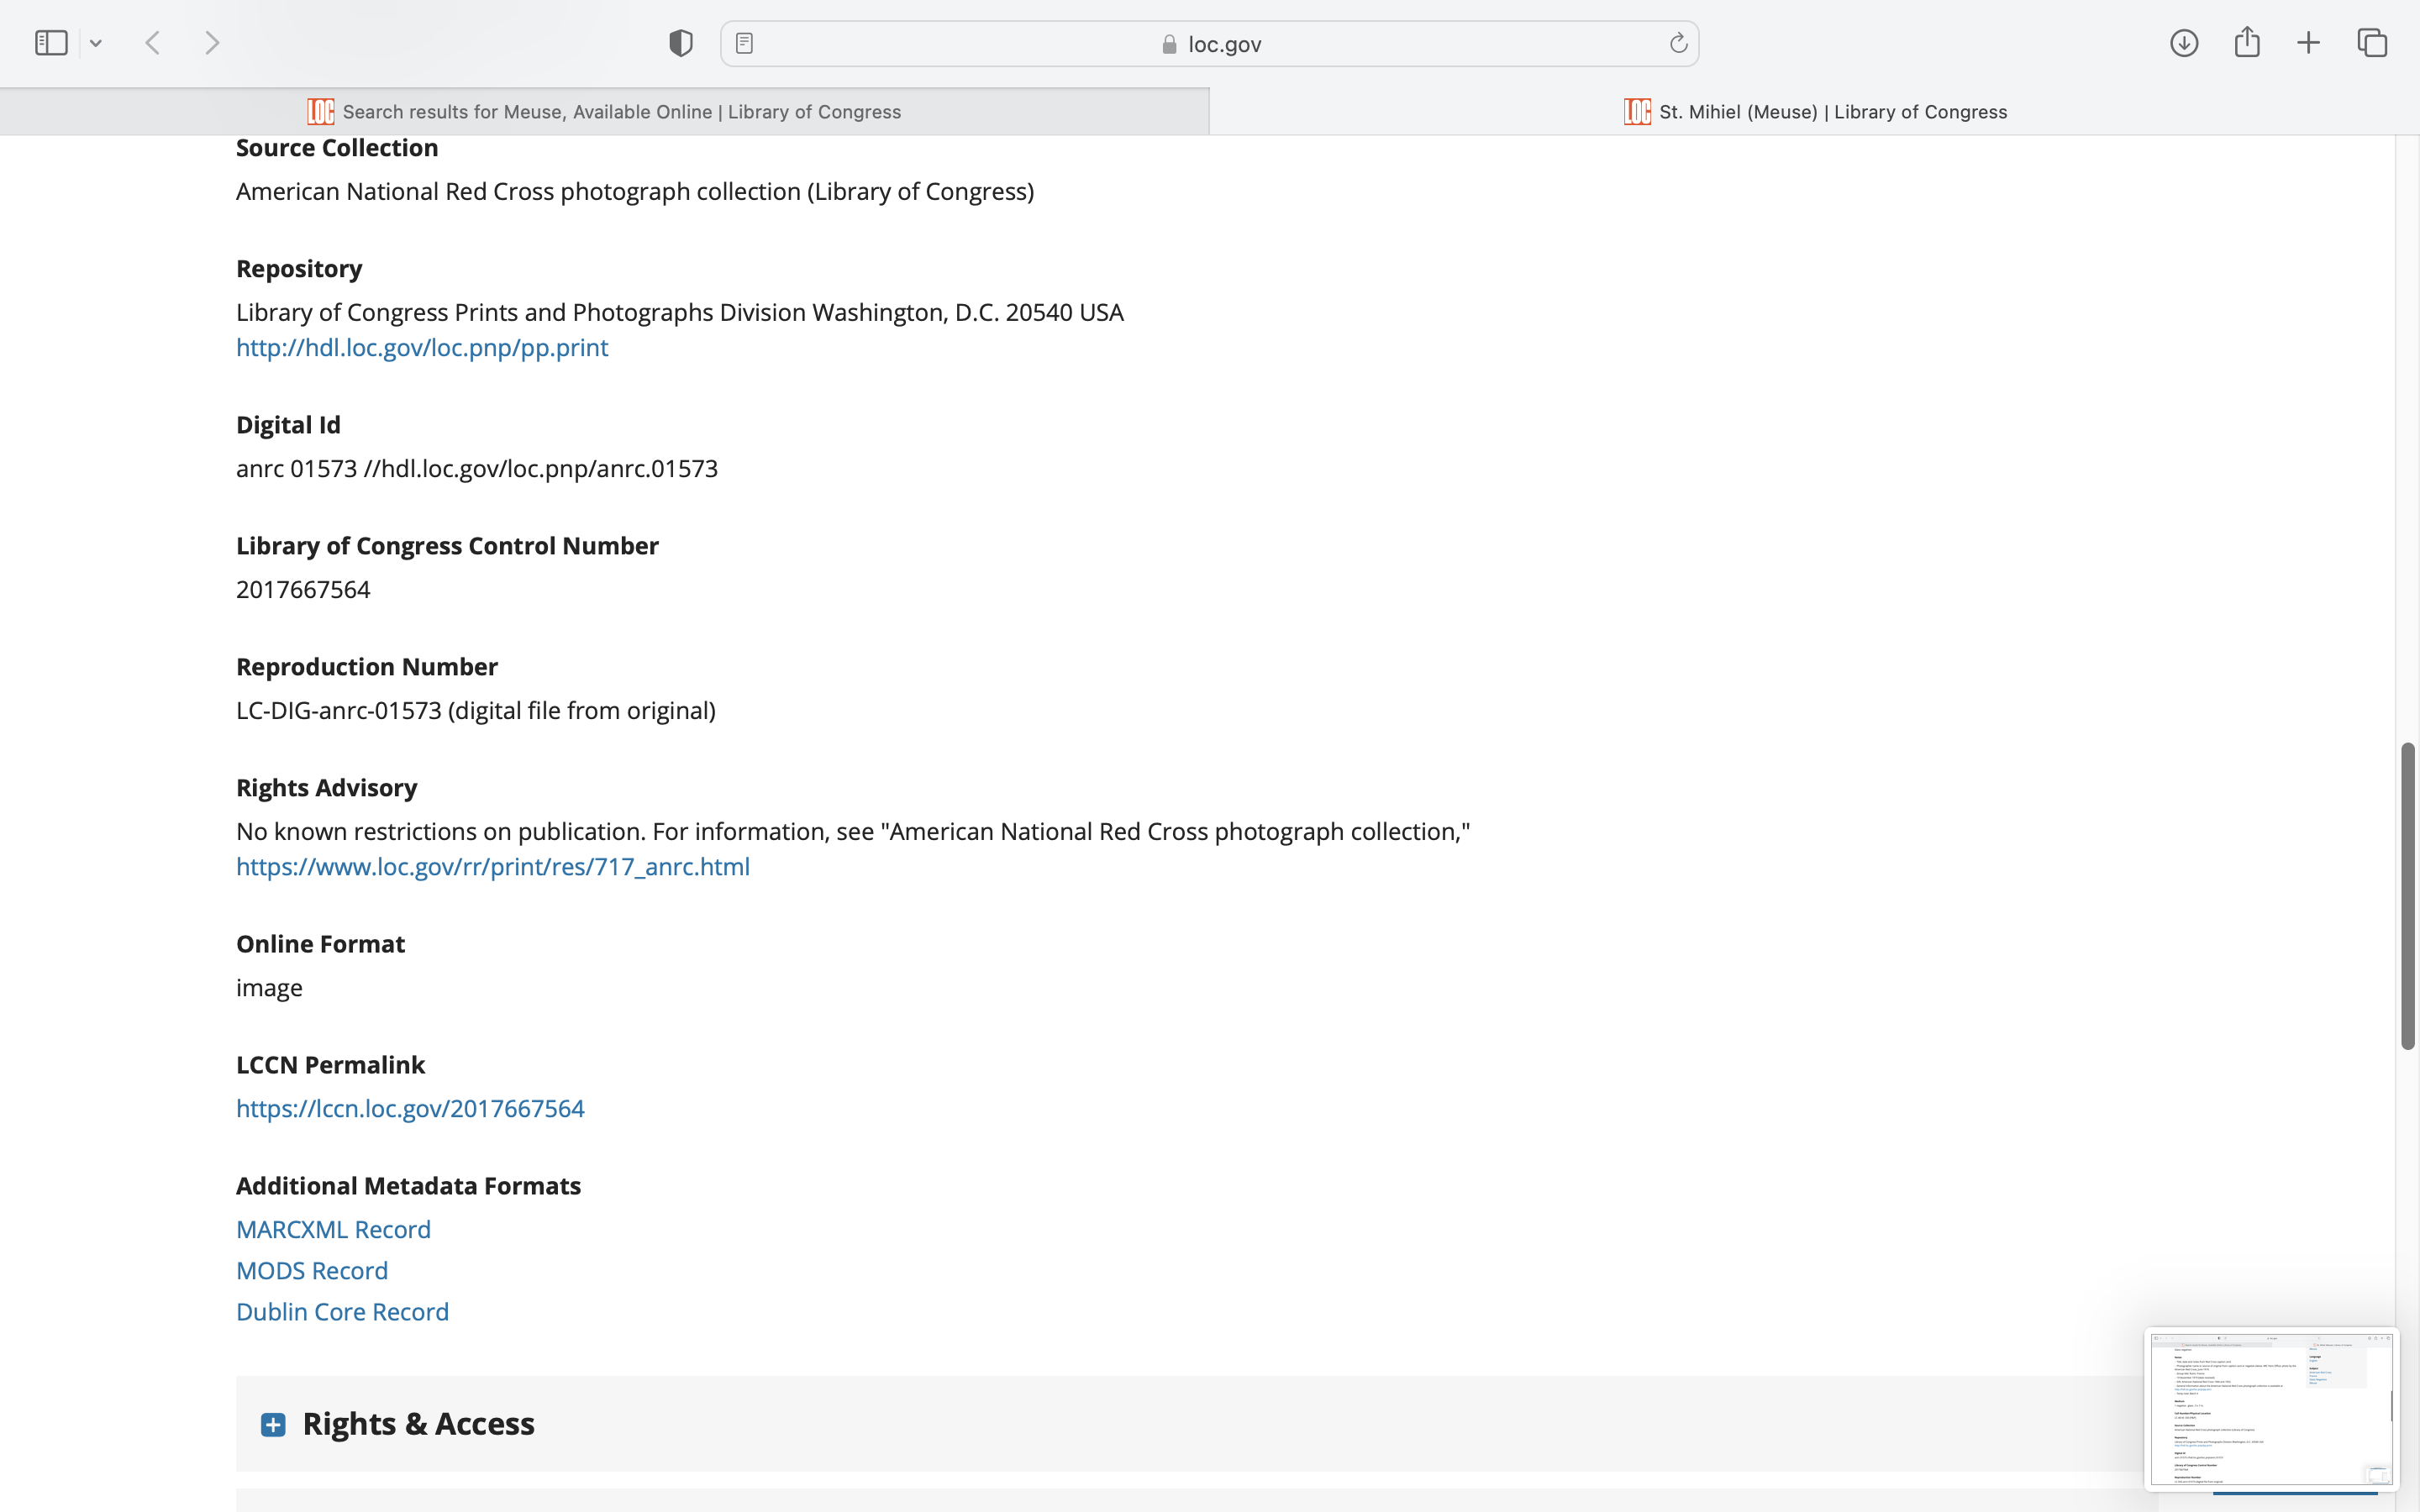Screen dimensions: 2420x1512
Task: Open the sidebar options dropdown chevron
Action: (96, 43)
